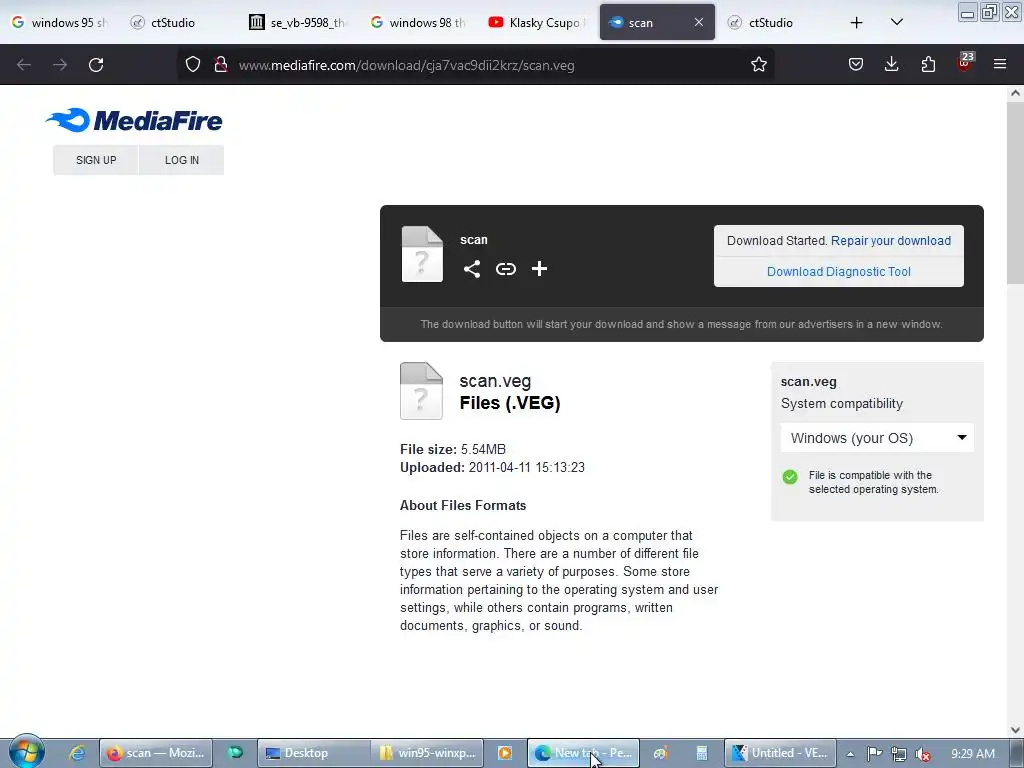1024x768 pixels.
Task: Open the media player taskbar icon
Action: point(505,753)
